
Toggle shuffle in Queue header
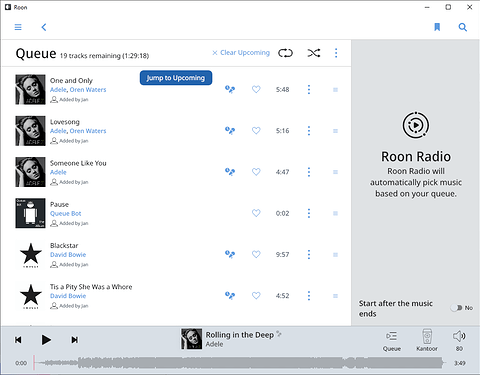[x=314, y=53]
